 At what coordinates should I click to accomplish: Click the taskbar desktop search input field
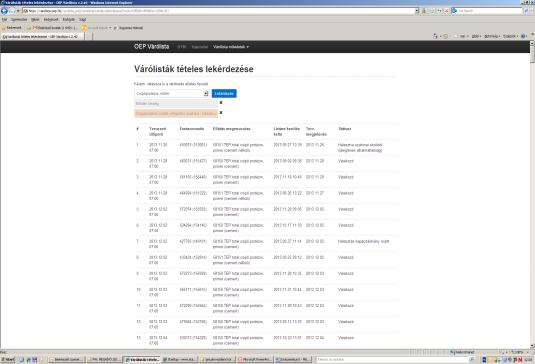tap(392, 360)
